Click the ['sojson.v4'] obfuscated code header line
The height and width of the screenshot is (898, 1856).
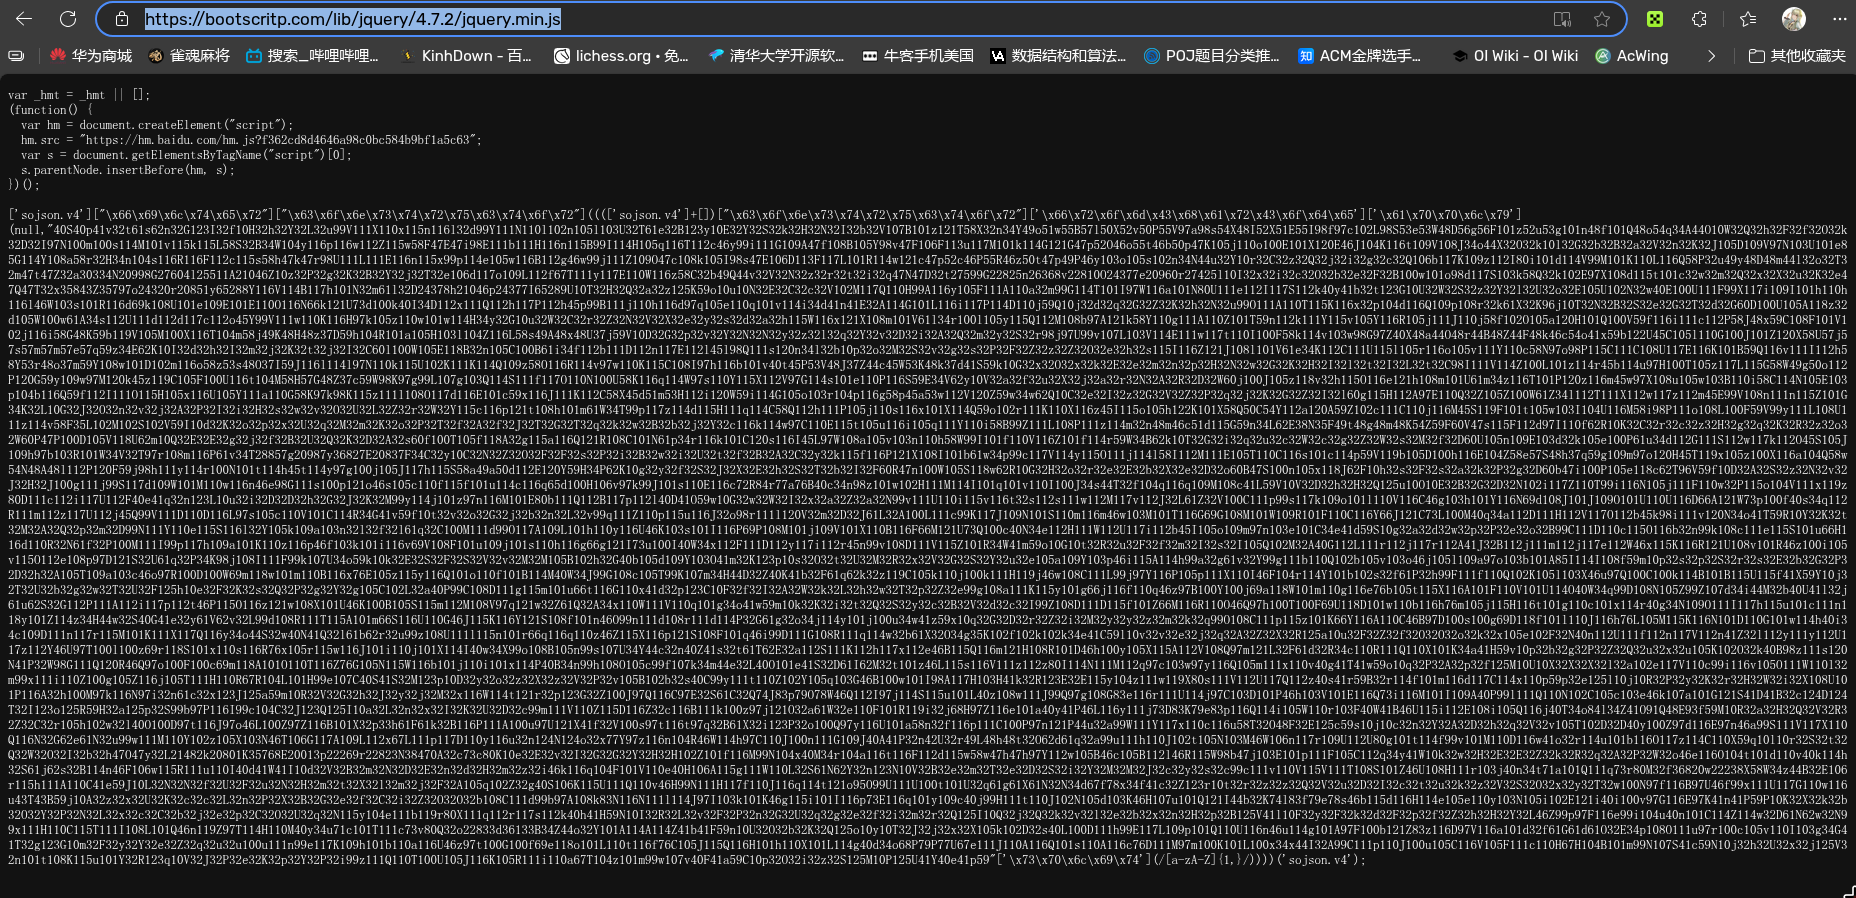[764, 215]
